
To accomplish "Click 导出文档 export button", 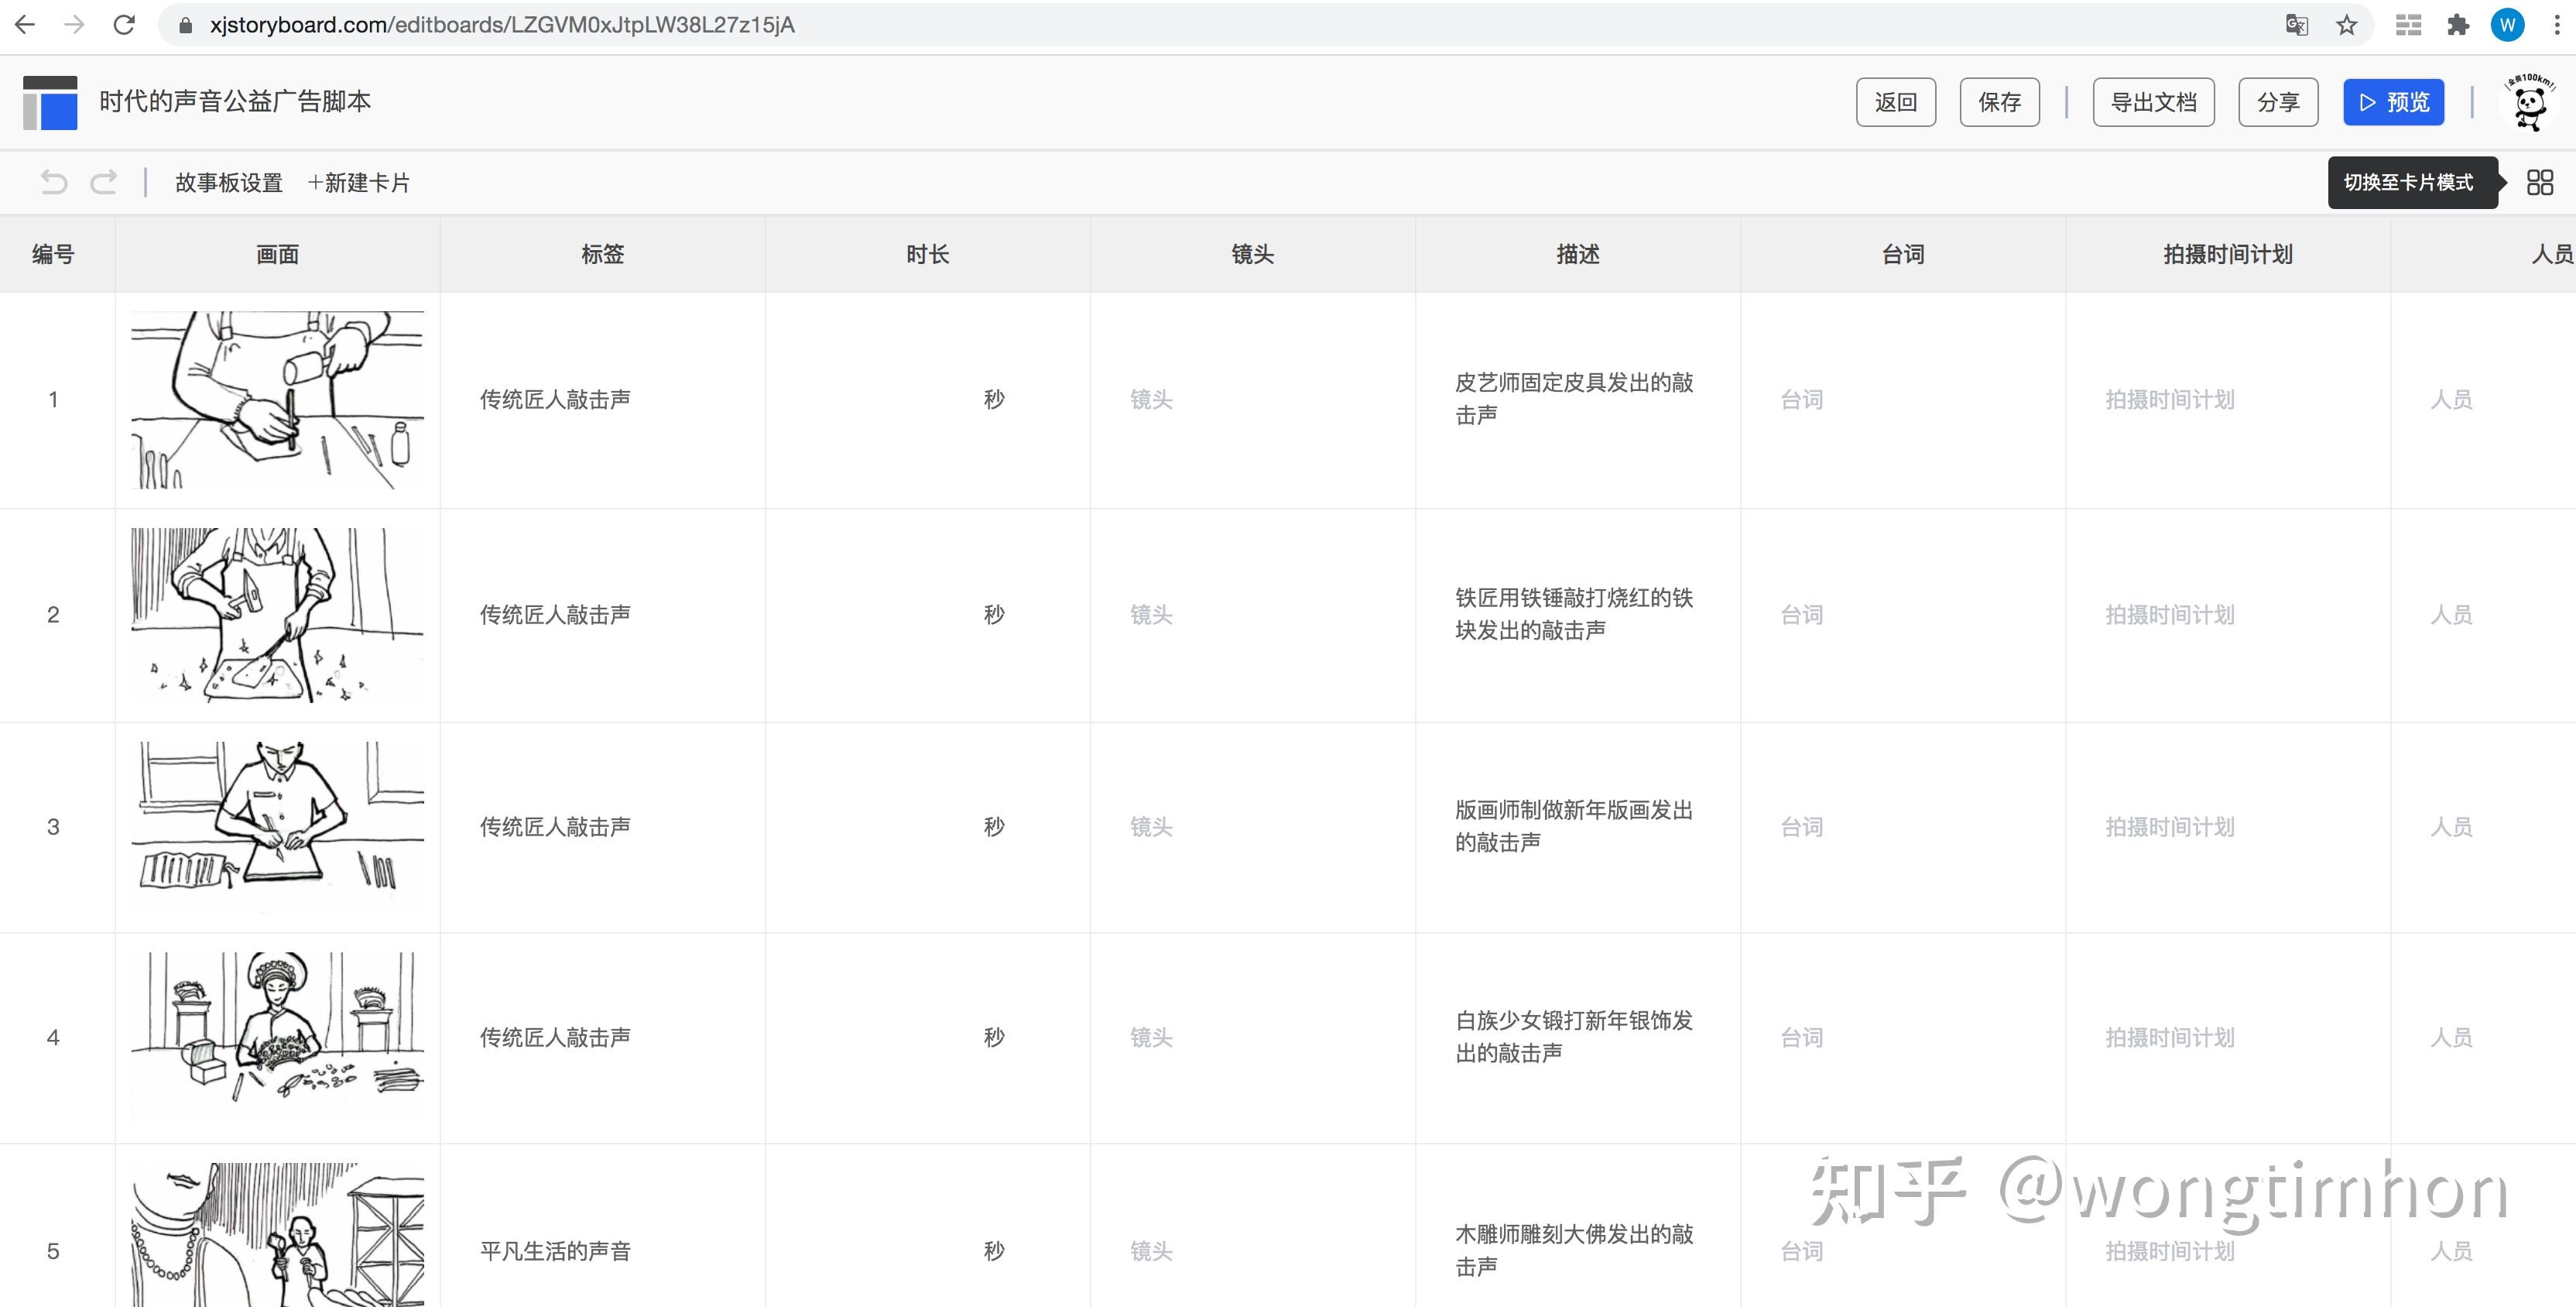I will 2153,102.
